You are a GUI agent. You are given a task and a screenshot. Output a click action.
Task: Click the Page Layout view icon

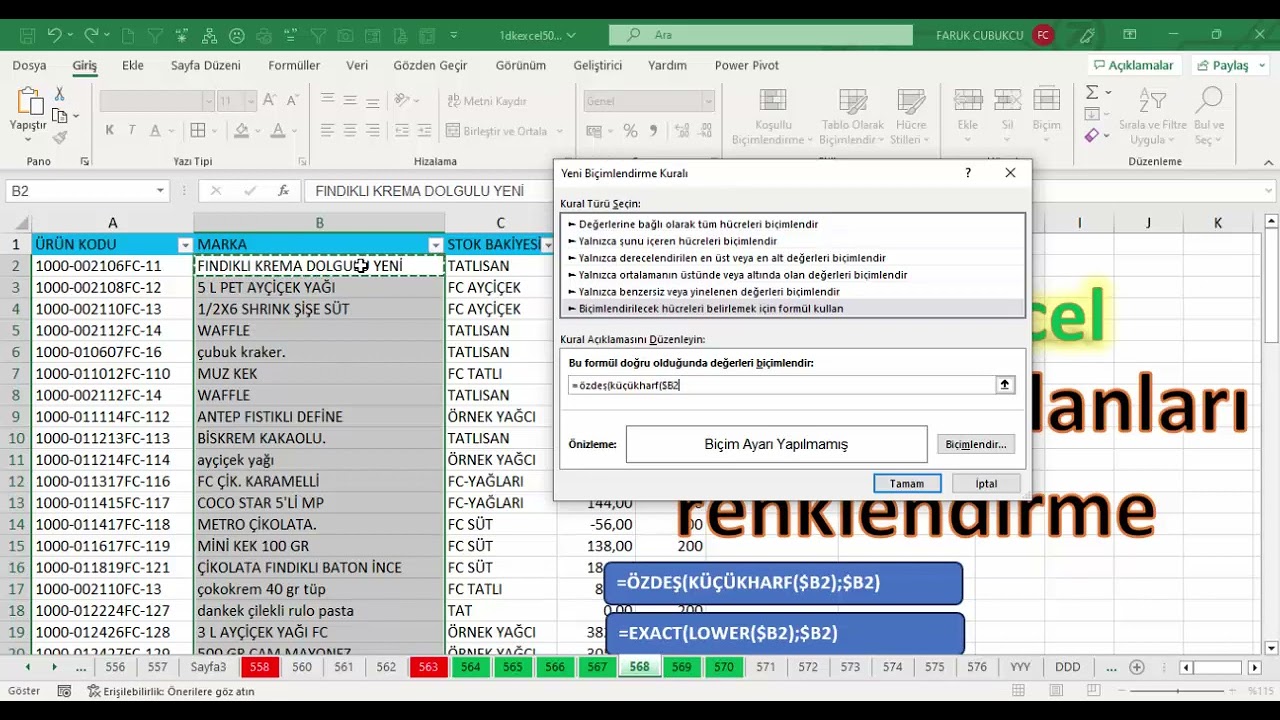click(1055, 691)
